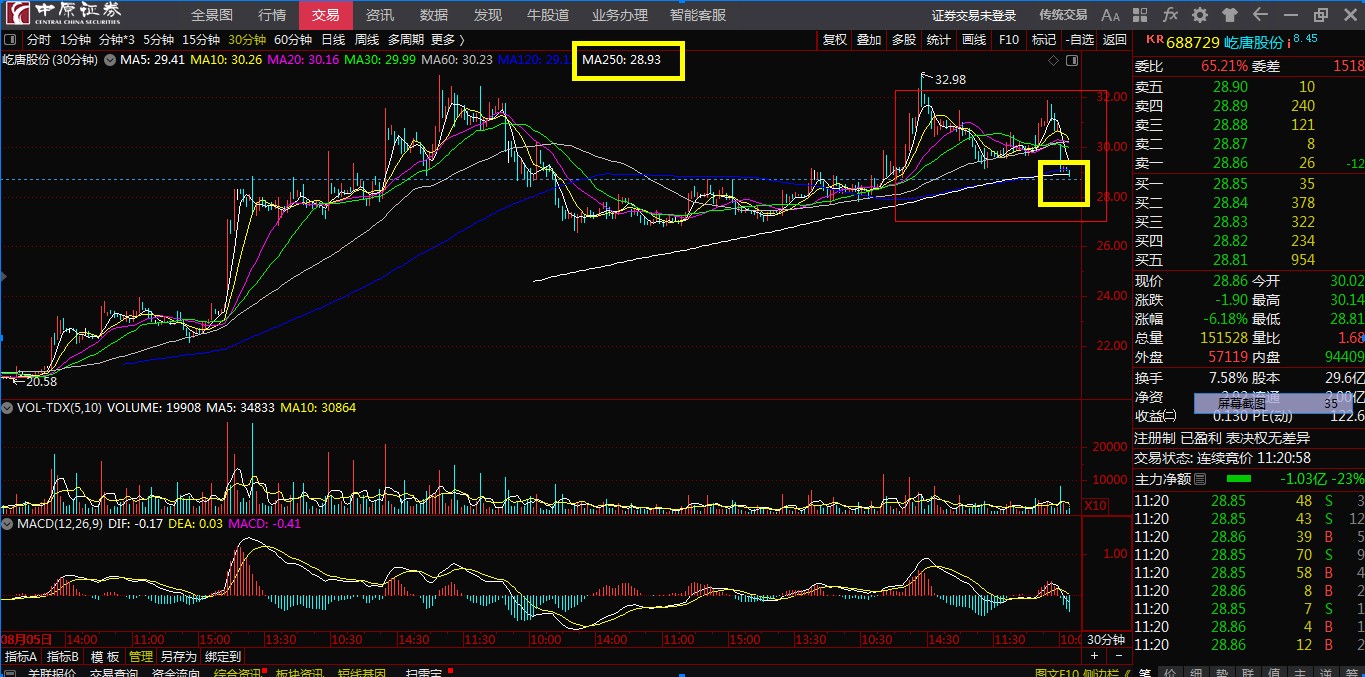Select the 日线 period
Viewport: 1365px width, 677px height.
(333, 40)
